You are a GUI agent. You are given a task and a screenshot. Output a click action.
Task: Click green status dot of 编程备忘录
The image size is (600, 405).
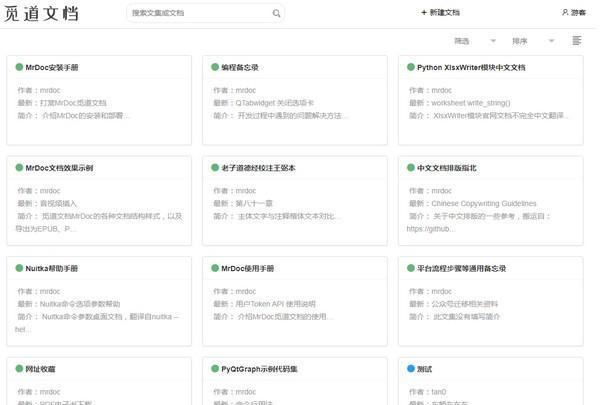click(215, 67)
